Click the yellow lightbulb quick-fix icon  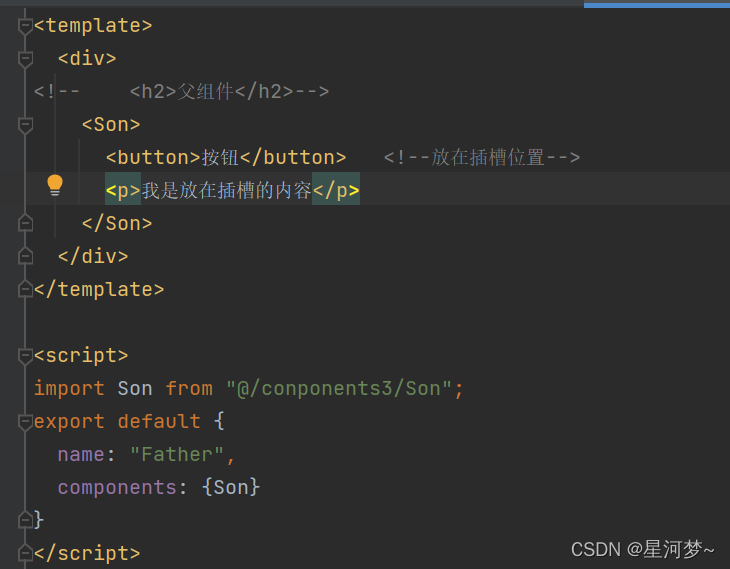point(55,185)
